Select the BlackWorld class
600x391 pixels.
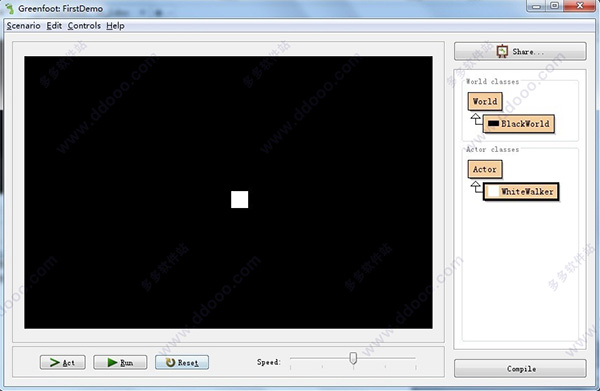click(518, 124)
